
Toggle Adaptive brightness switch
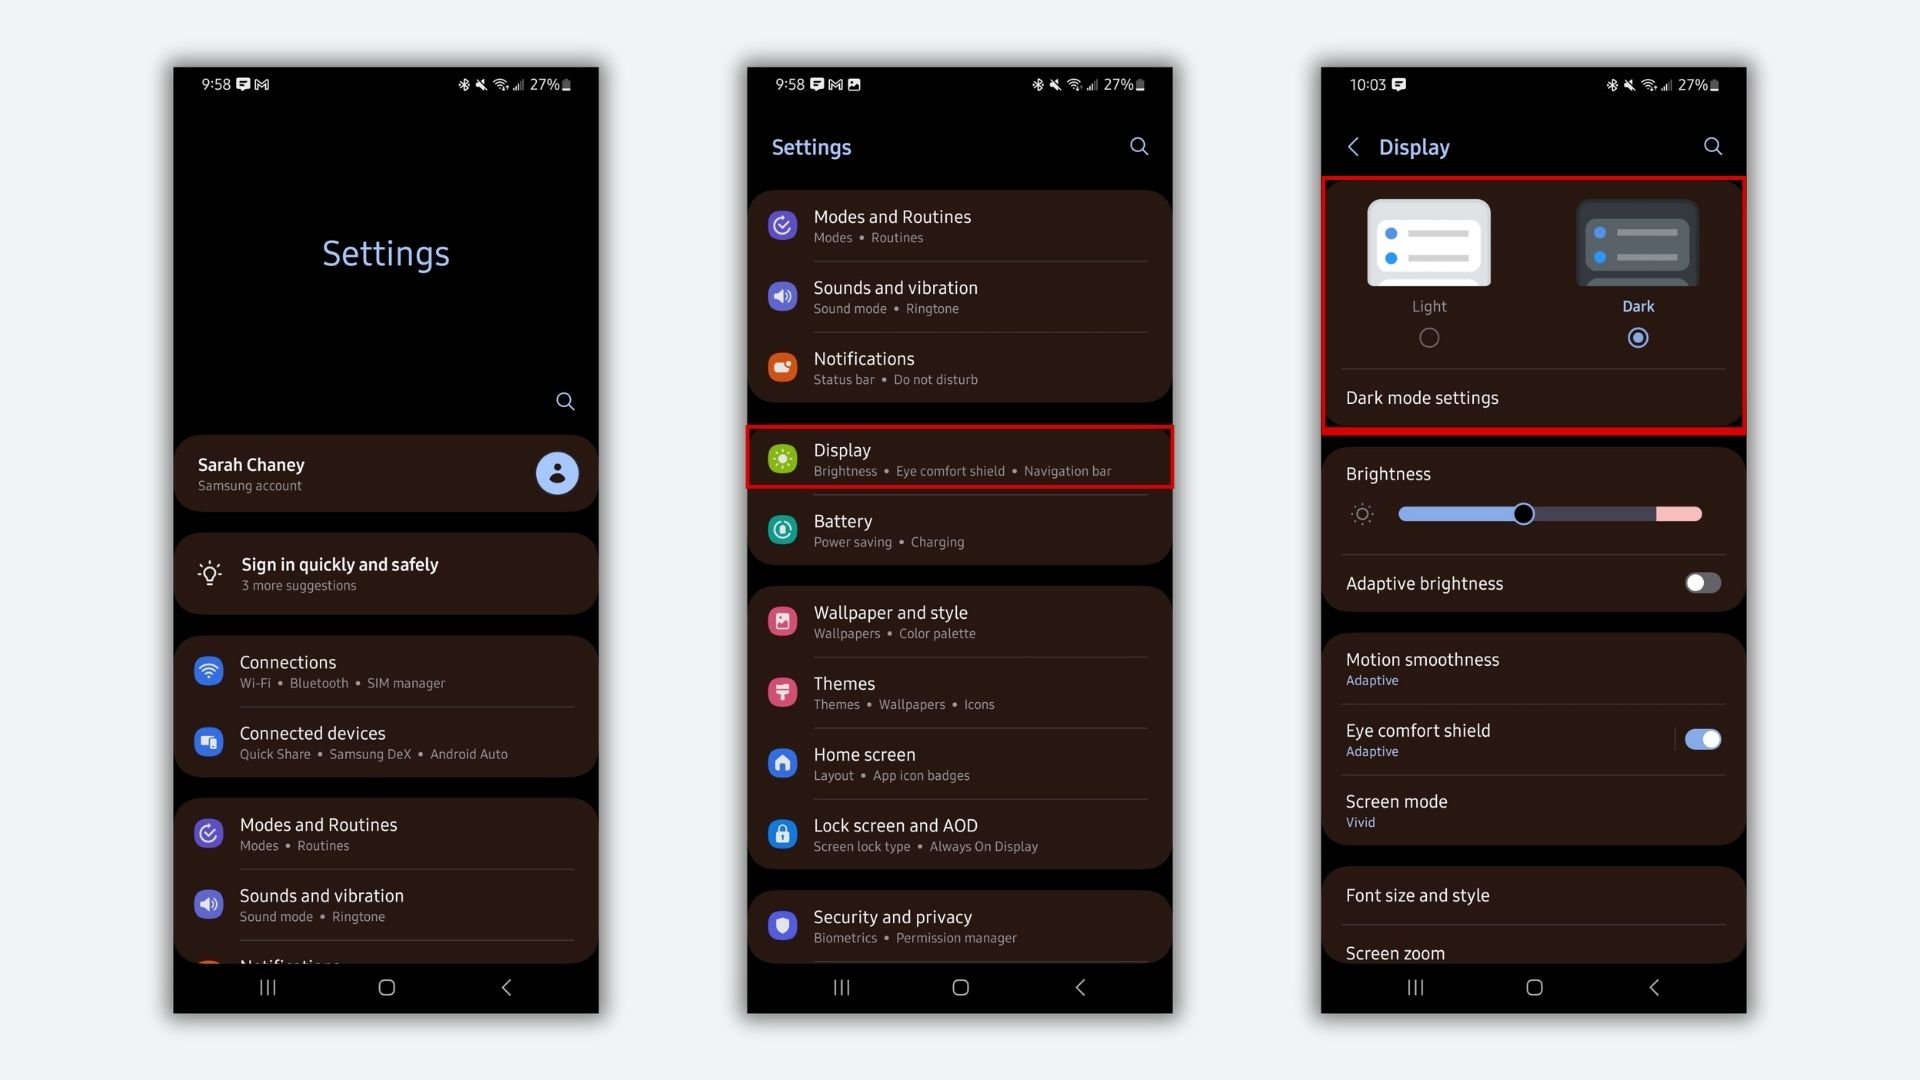(x=1701, y=583)
